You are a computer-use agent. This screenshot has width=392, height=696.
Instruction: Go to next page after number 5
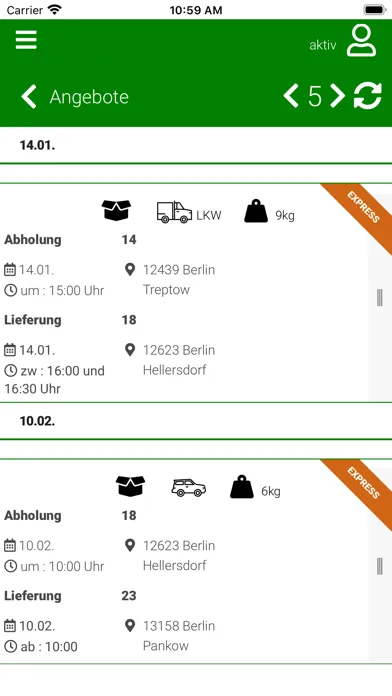337,96
